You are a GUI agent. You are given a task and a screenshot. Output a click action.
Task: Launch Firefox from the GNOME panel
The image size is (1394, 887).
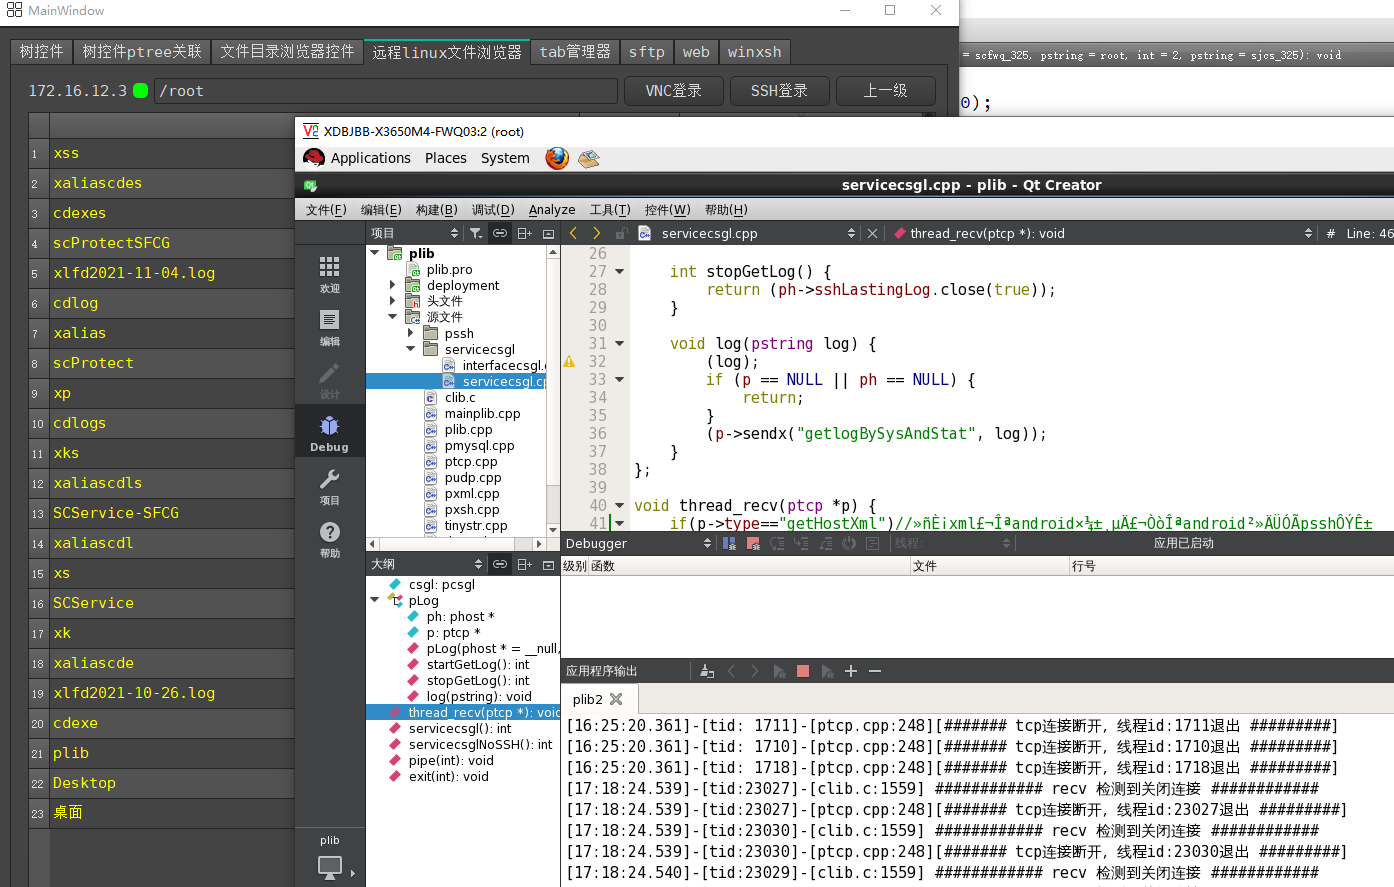[557, 158]
